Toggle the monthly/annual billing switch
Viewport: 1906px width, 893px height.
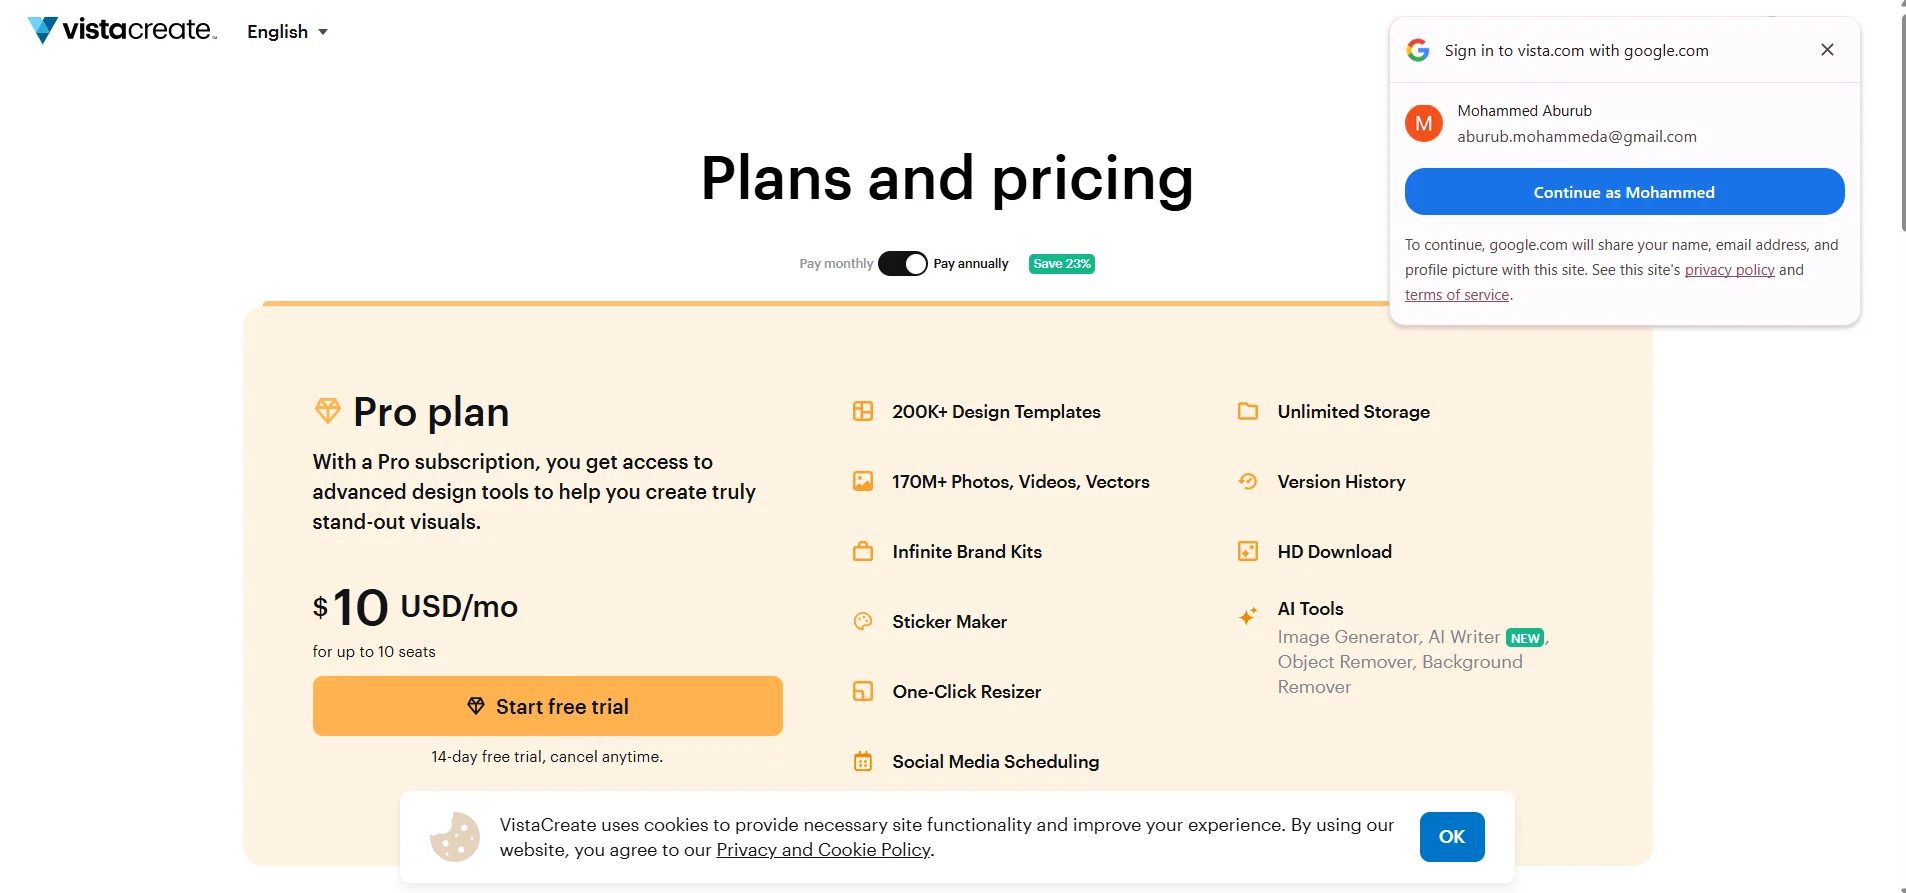pyautogui.click(x=903, y=264)
